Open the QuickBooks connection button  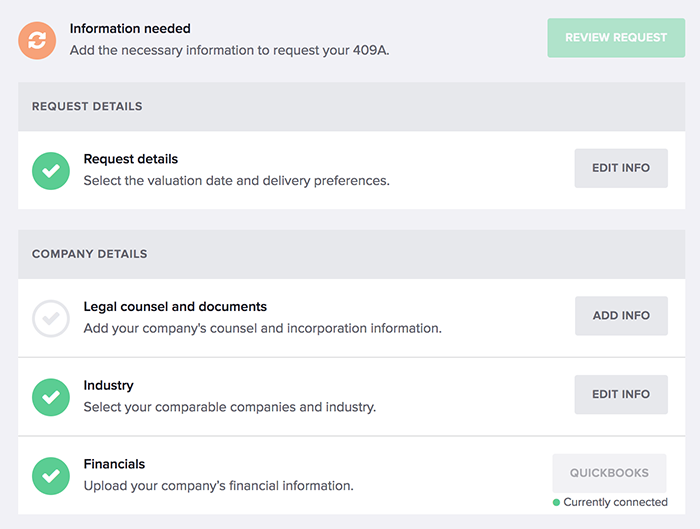[x=609, y=473]
